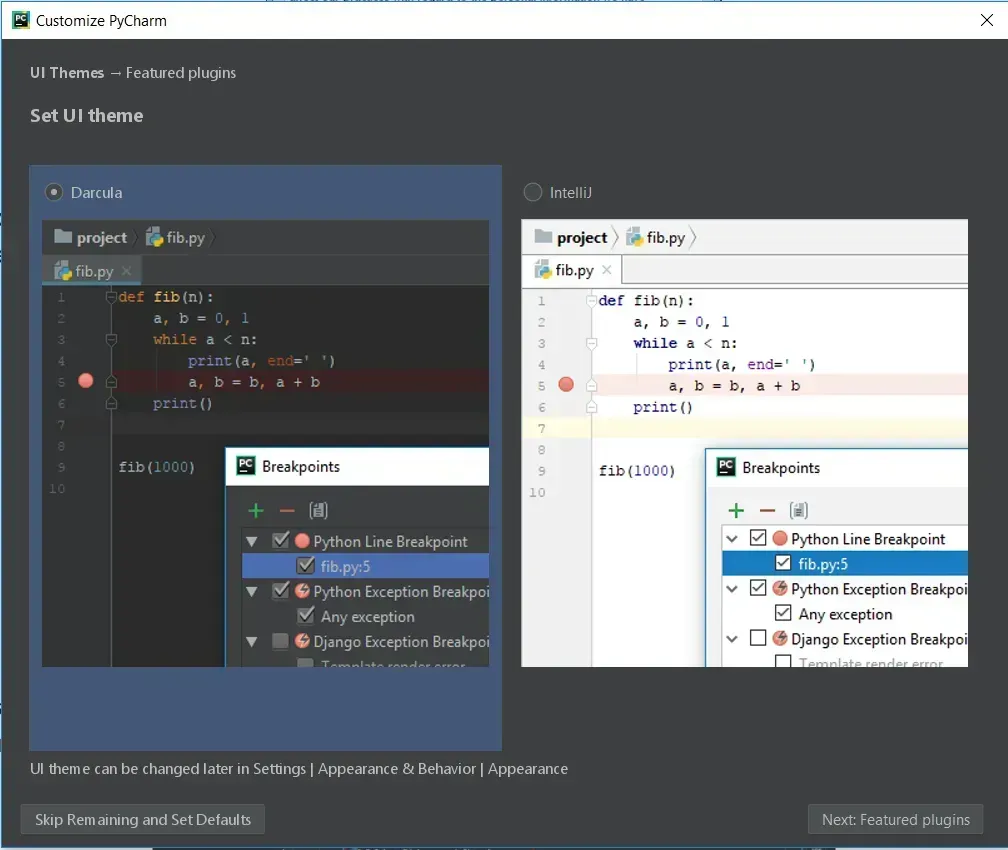This screenshot has height=850, width=1008.
Task: Click the Featured plugins breadcrumb step
Action: tap(181, 73)
